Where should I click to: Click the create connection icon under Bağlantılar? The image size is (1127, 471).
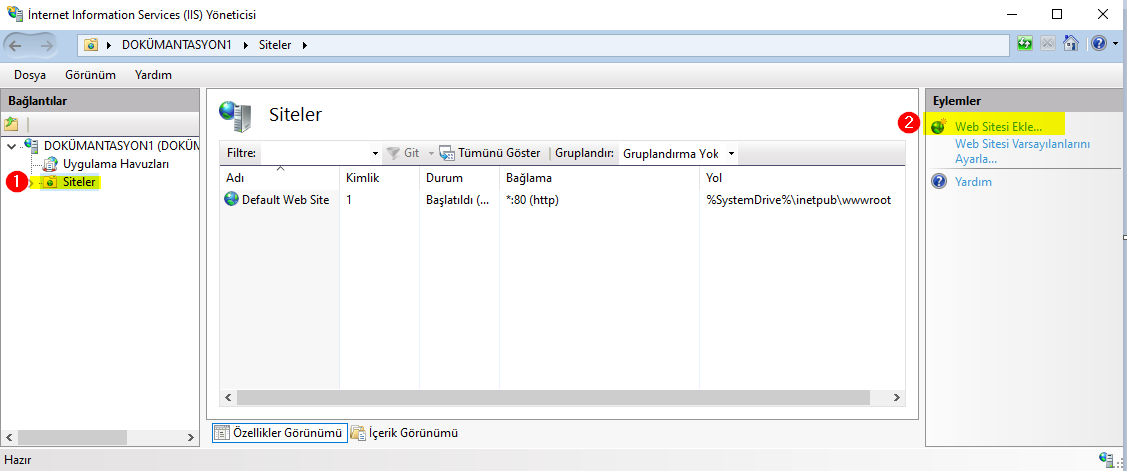11,123
